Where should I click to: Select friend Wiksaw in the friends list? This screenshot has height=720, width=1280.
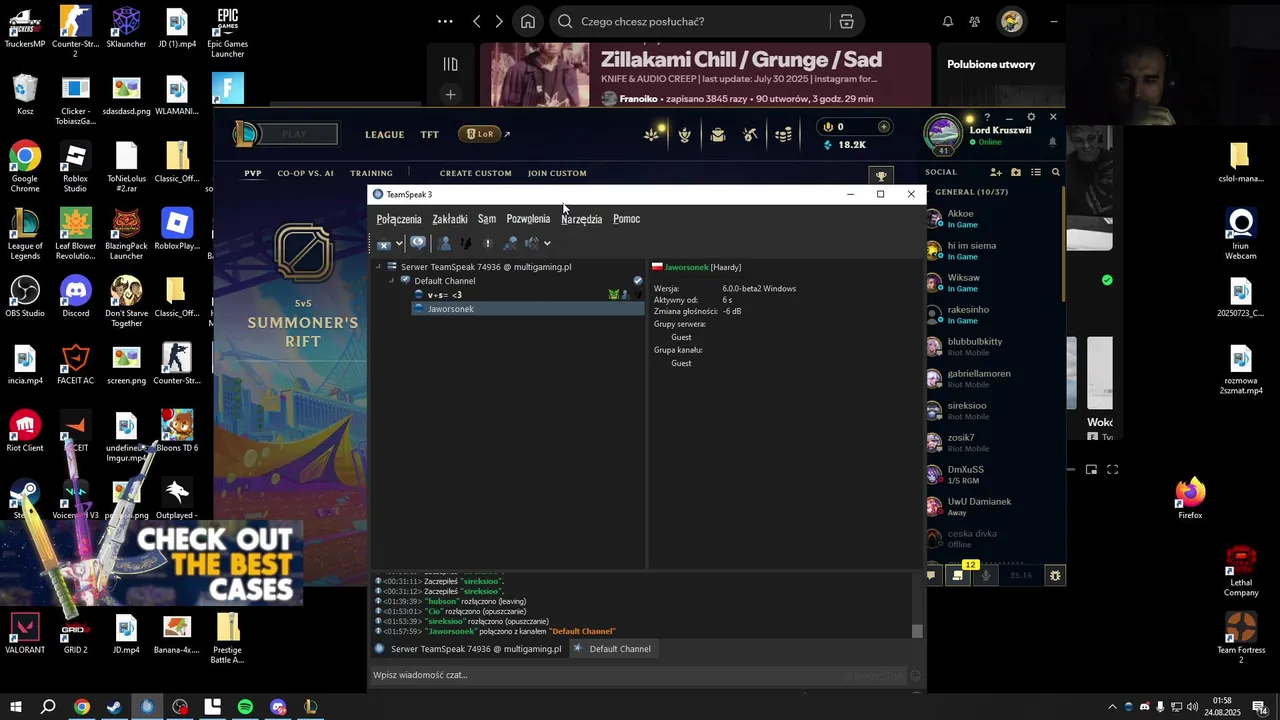pyautogui.click(x=994, y=283)
